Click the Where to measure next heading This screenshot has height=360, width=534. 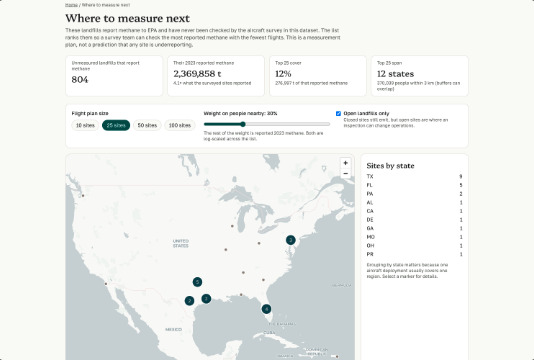click(x=127, y=18)
